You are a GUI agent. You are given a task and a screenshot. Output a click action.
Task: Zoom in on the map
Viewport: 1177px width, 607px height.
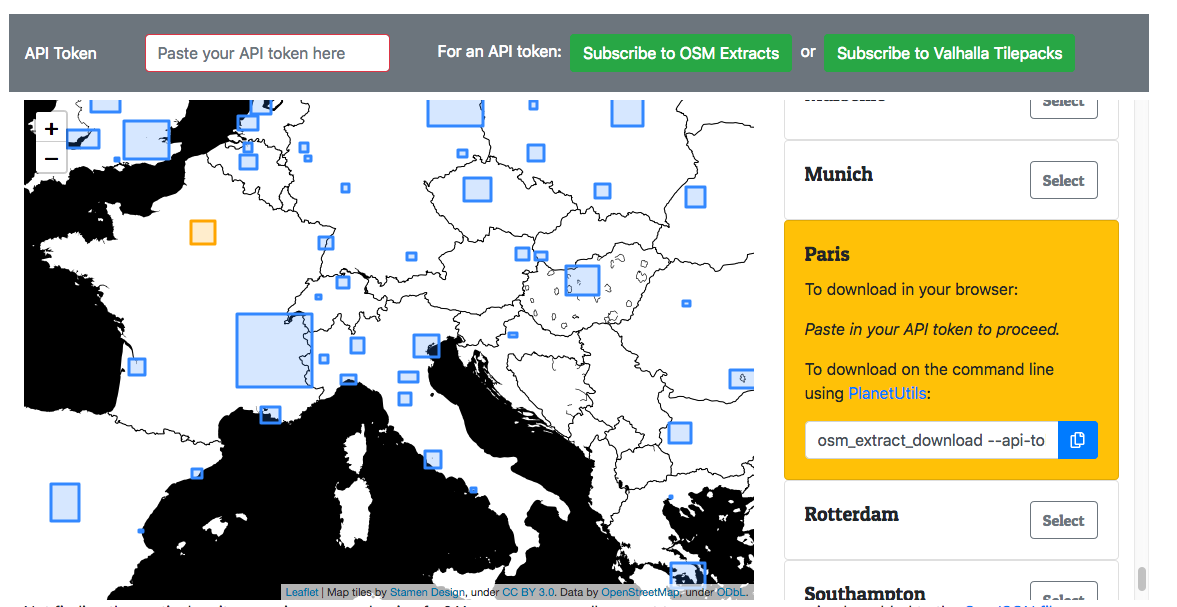coord(51,128)
